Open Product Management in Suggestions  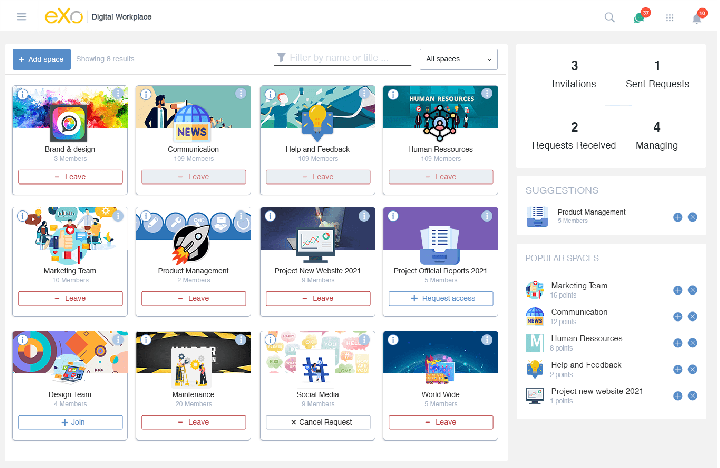point(591,212)
